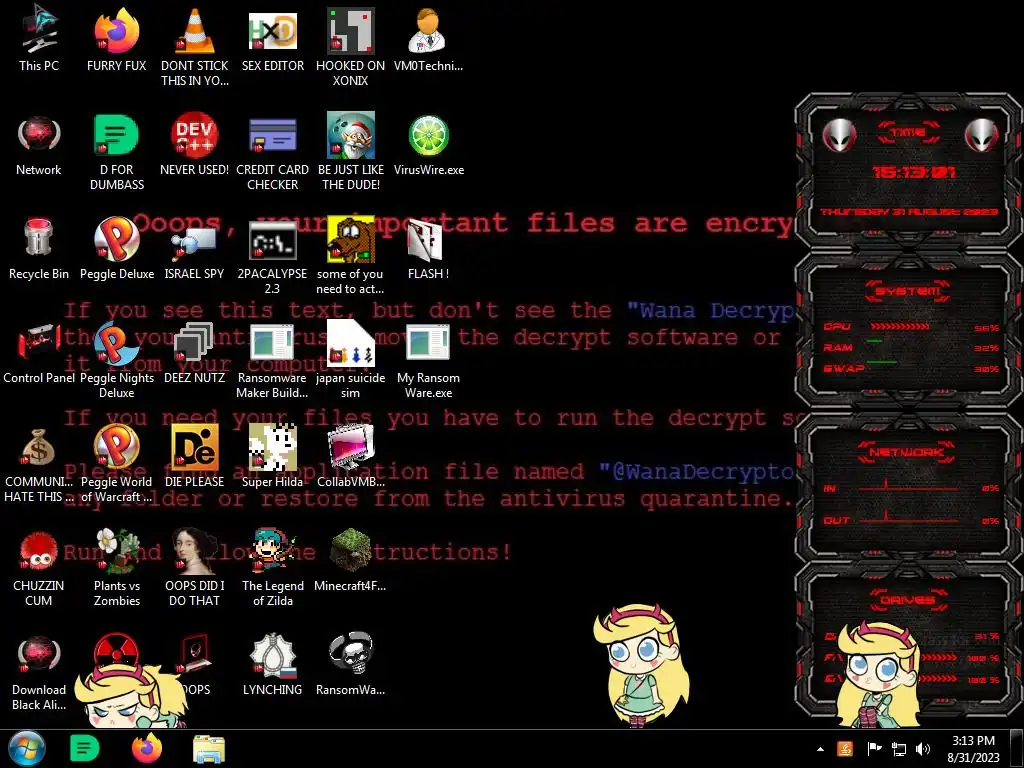The width and height of the screenshot is (1024, 768).
Task: Select the Peggle Nights Deluxe icon
Action: (117, 359)
